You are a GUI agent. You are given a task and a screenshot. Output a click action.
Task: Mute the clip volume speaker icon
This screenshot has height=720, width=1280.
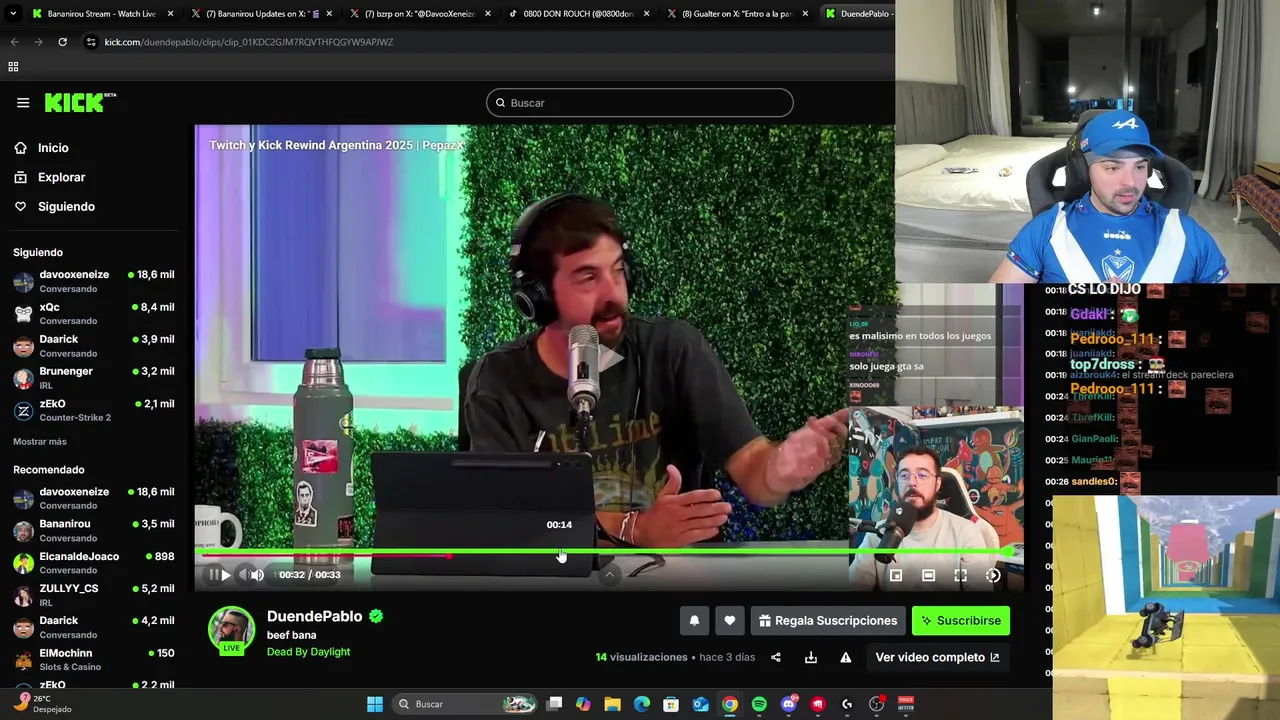[257, 575]
